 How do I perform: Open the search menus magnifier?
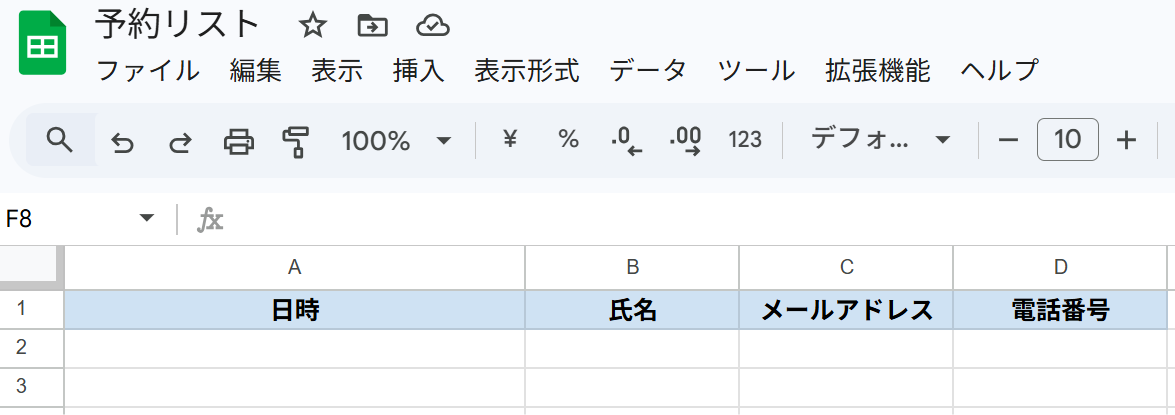click(60, 140)
